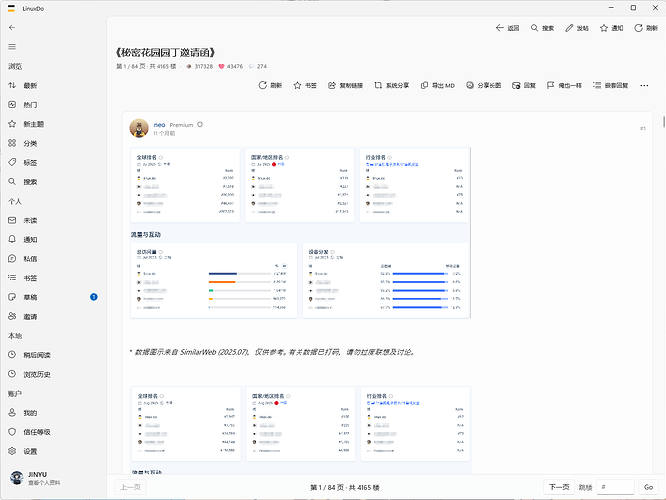Viewport: 666px width, 500px height.
Task: Click the vertical scrollbar thumb
Action: [x=663, y=121]
